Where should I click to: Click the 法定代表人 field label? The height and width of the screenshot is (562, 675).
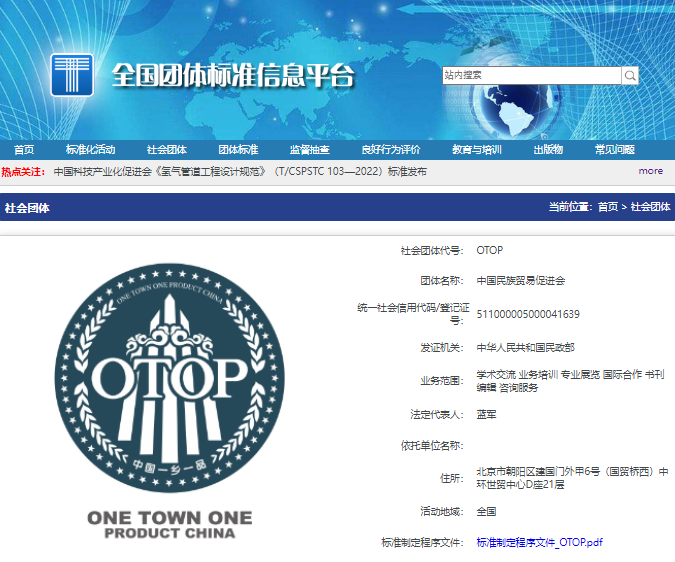[437, 414]
